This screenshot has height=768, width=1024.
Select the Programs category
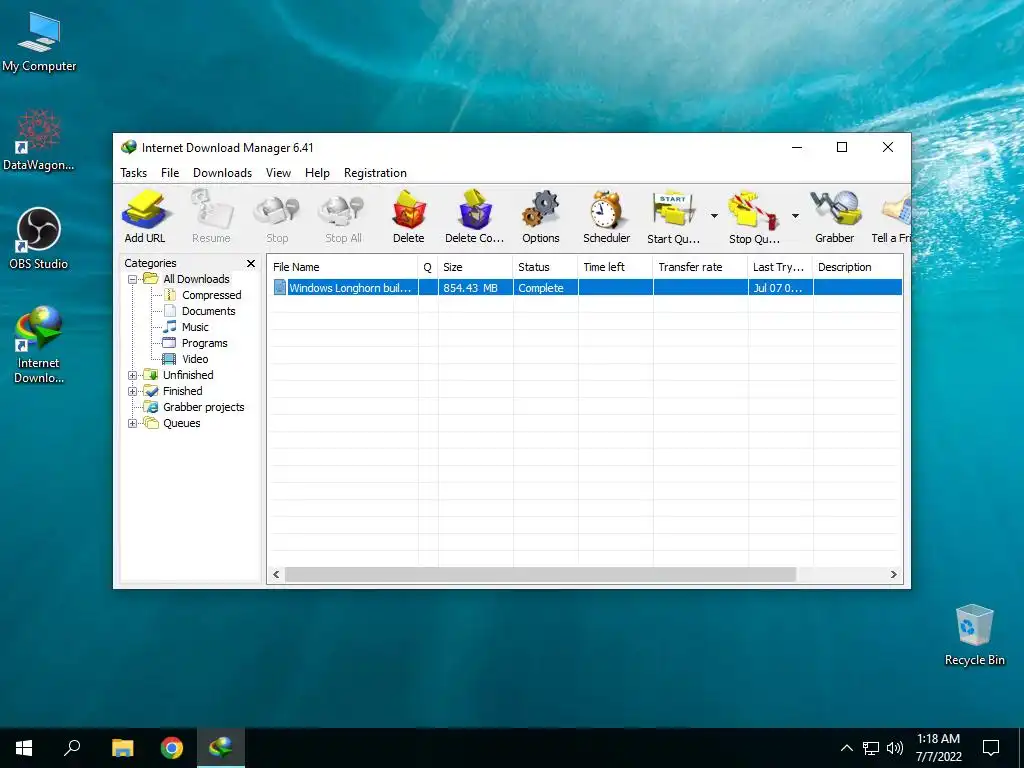click(204, 344)
